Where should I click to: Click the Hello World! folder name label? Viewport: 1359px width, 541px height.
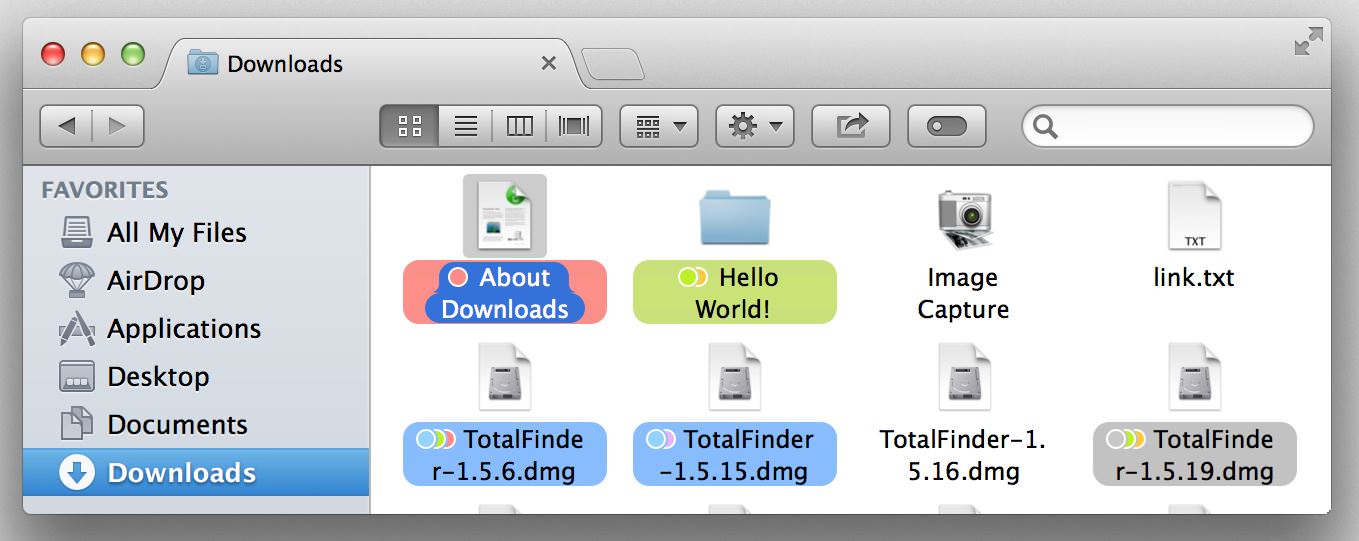click(735, 293)
